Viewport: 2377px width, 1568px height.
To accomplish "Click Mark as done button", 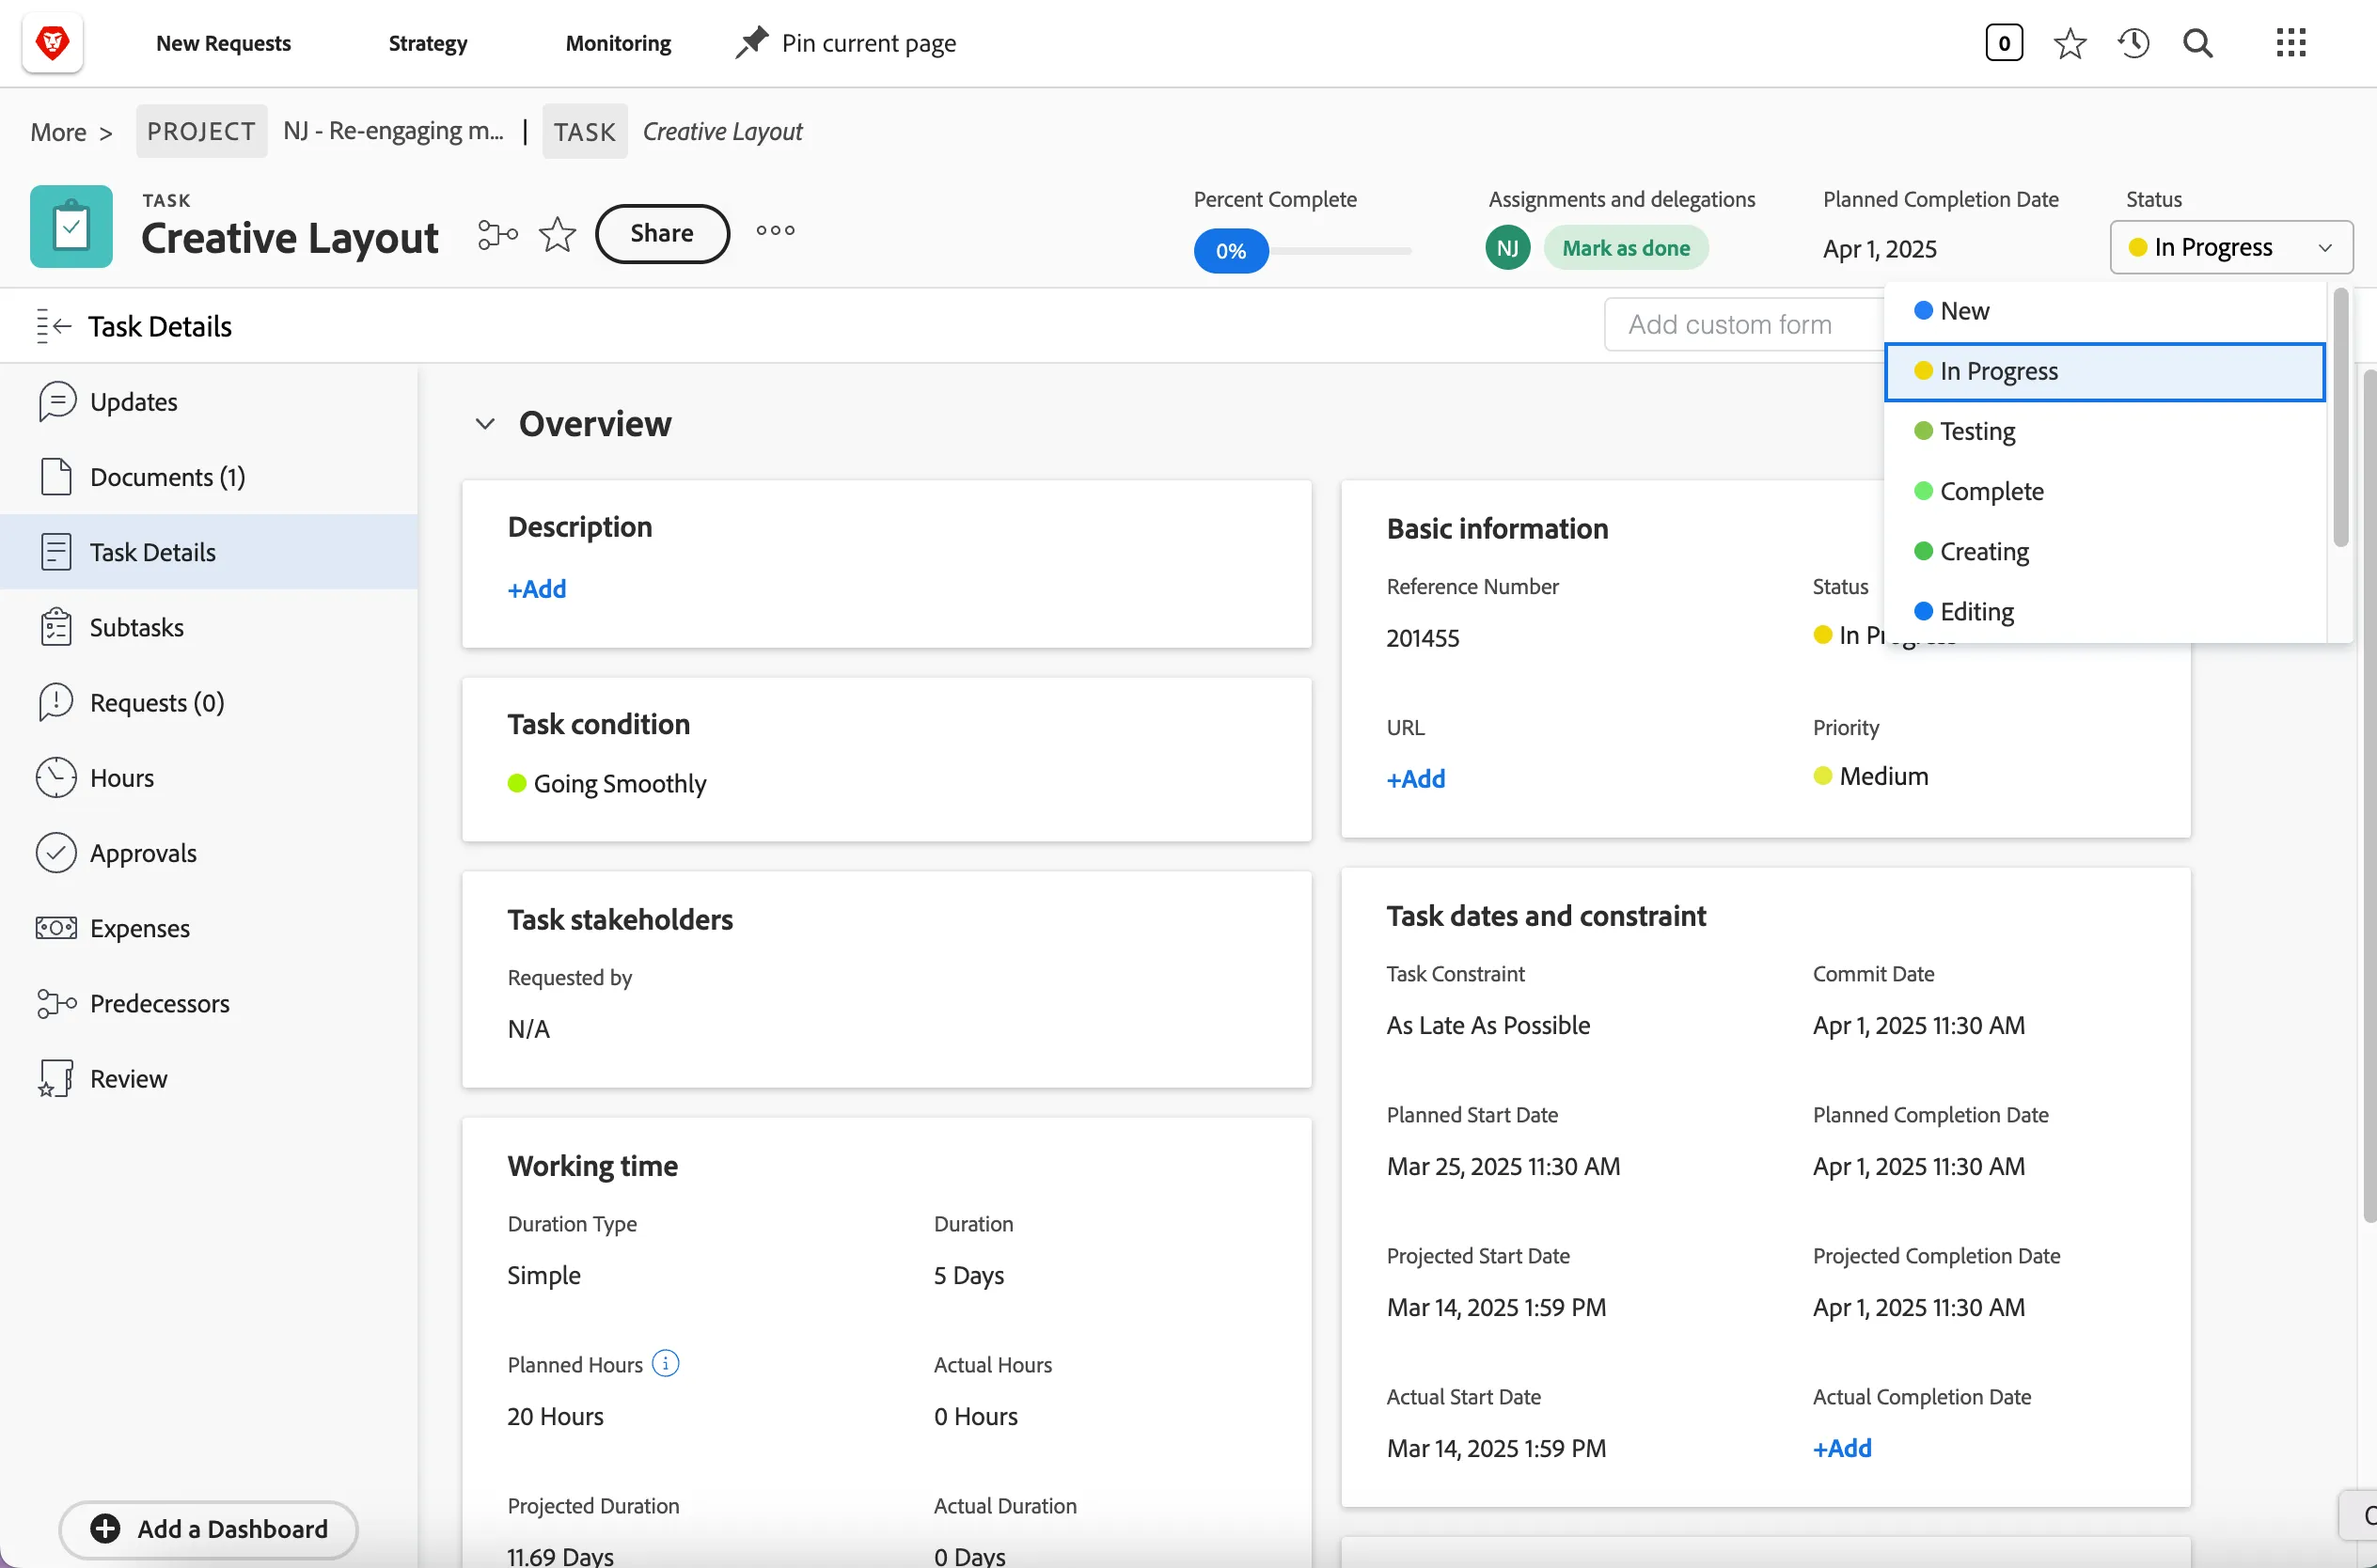I will [x=1626, y=248].
